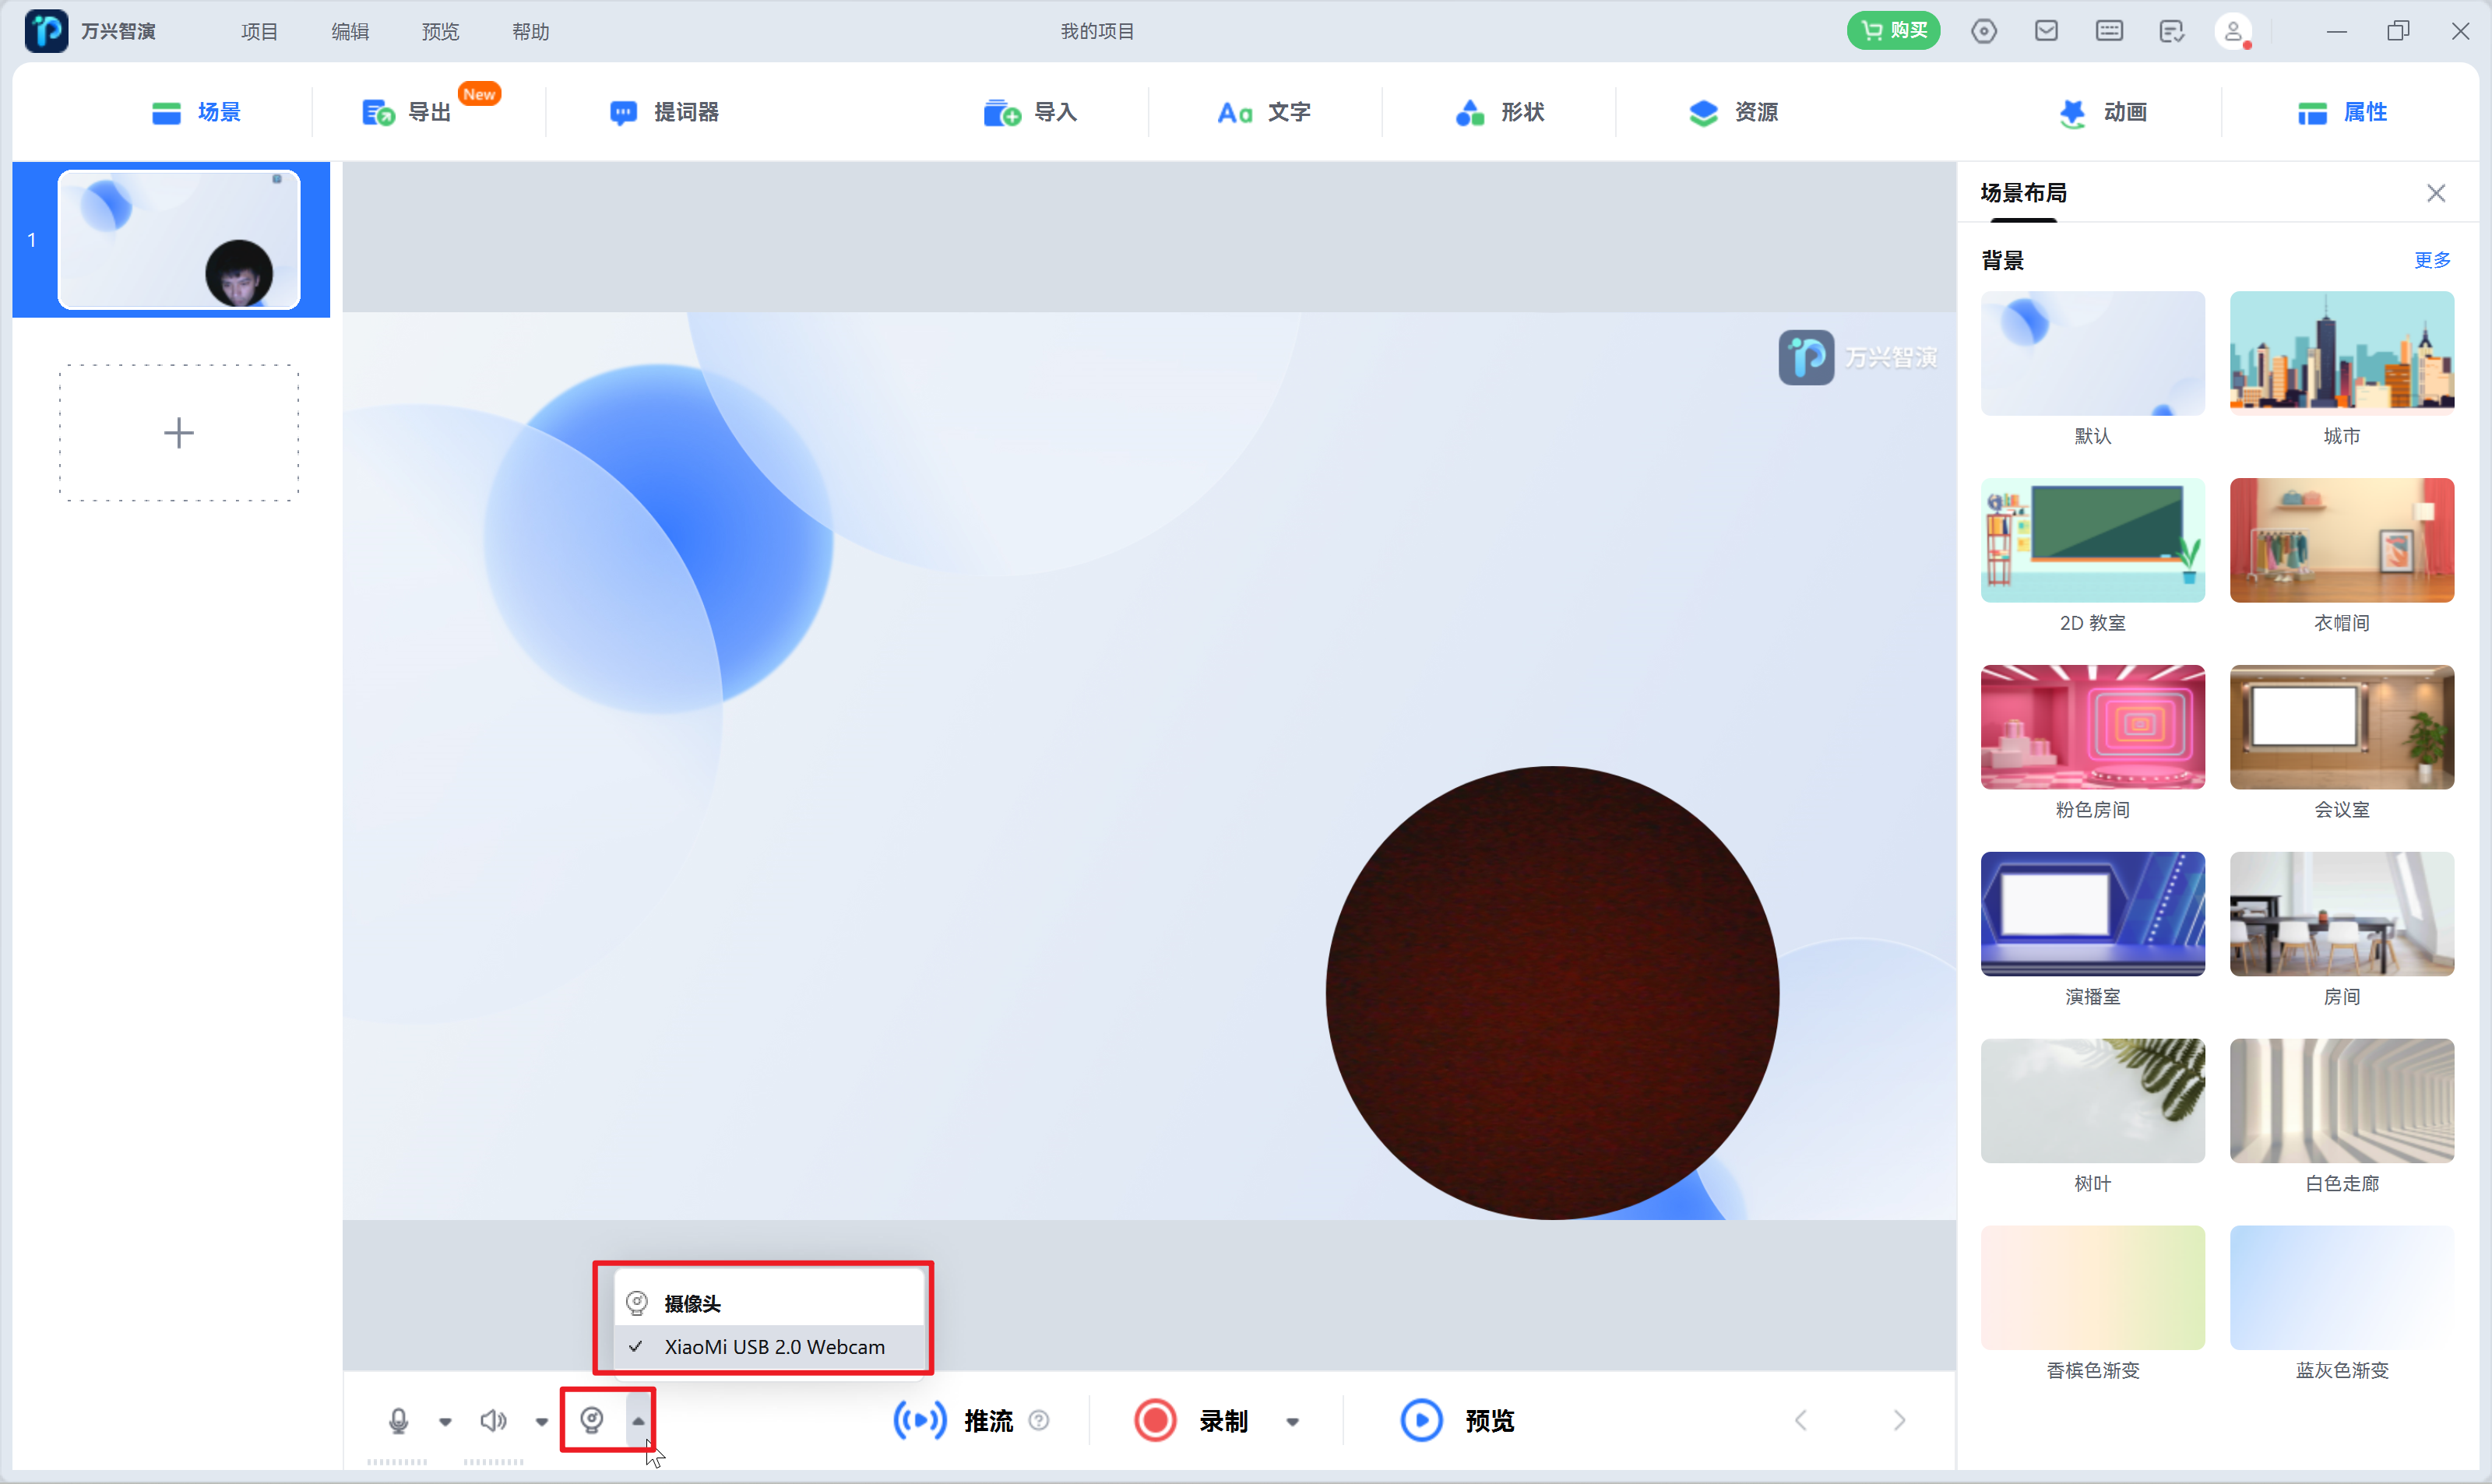Start recording with the 录制 button

tap(1156, 1420)
